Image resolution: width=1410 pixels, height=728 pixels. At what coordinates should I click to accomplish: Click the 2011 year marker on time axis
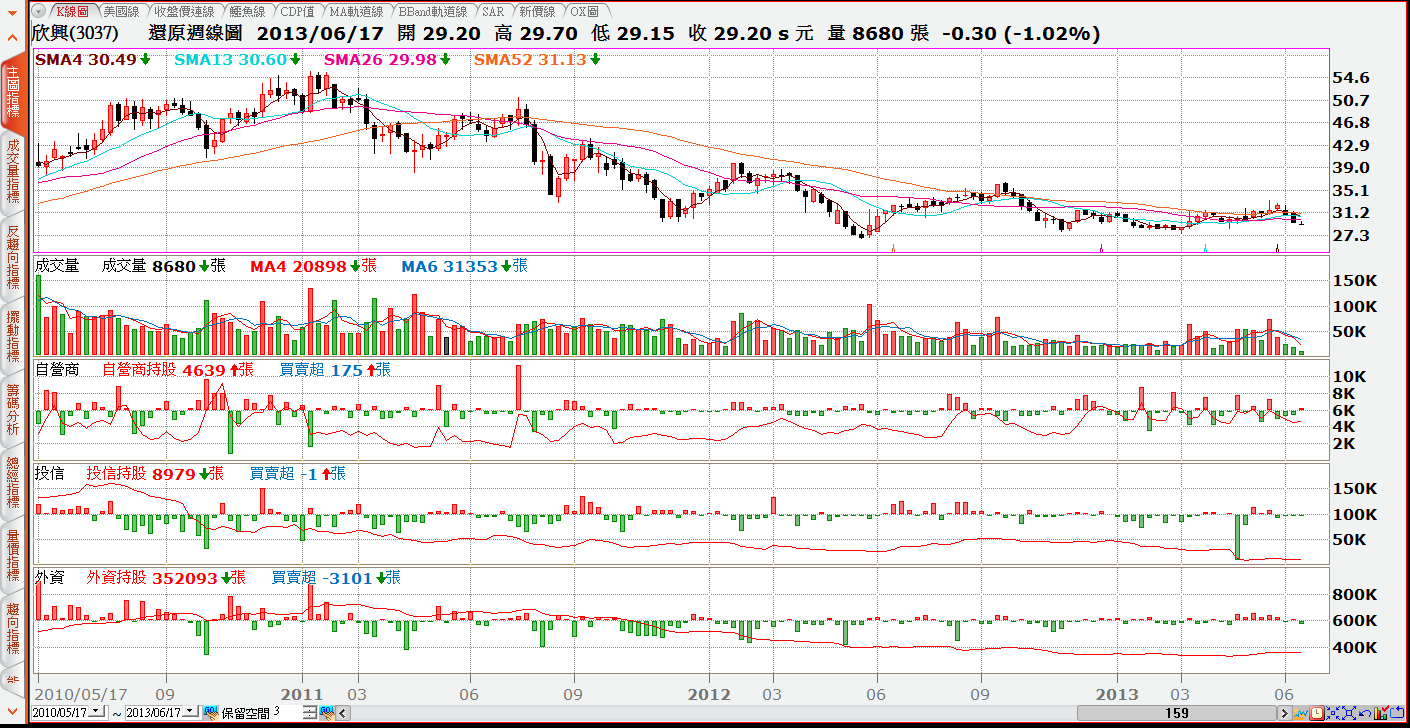[301, 694]
